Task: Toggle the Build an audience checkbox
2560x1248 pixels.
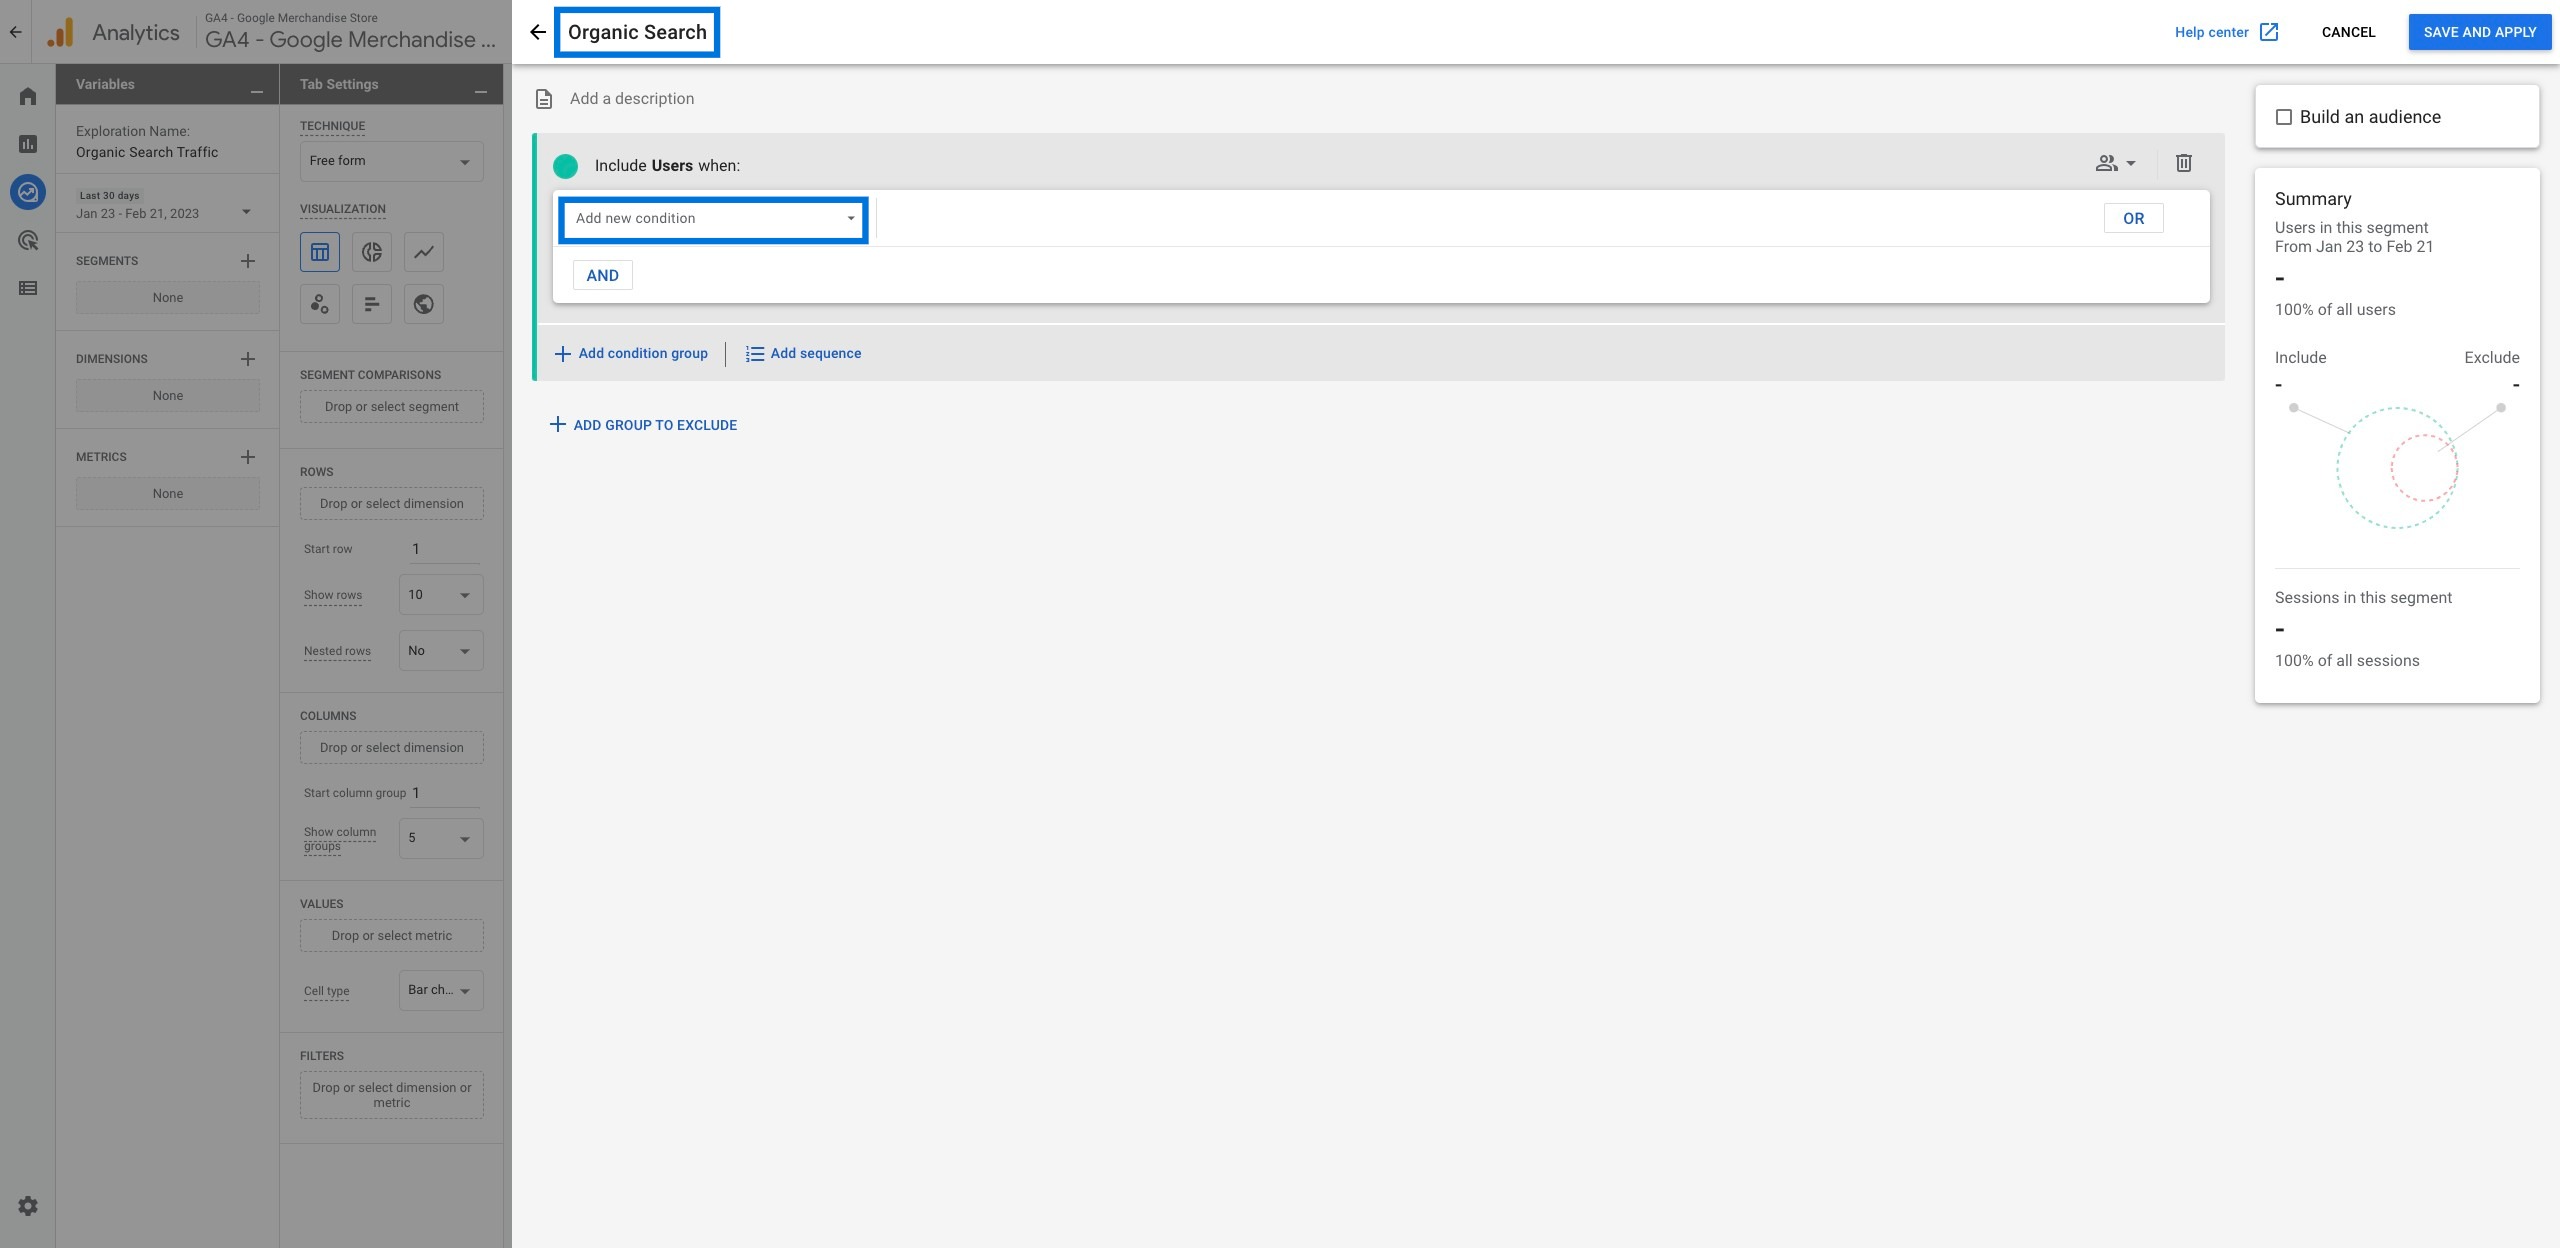Action: pos(2284,118)
